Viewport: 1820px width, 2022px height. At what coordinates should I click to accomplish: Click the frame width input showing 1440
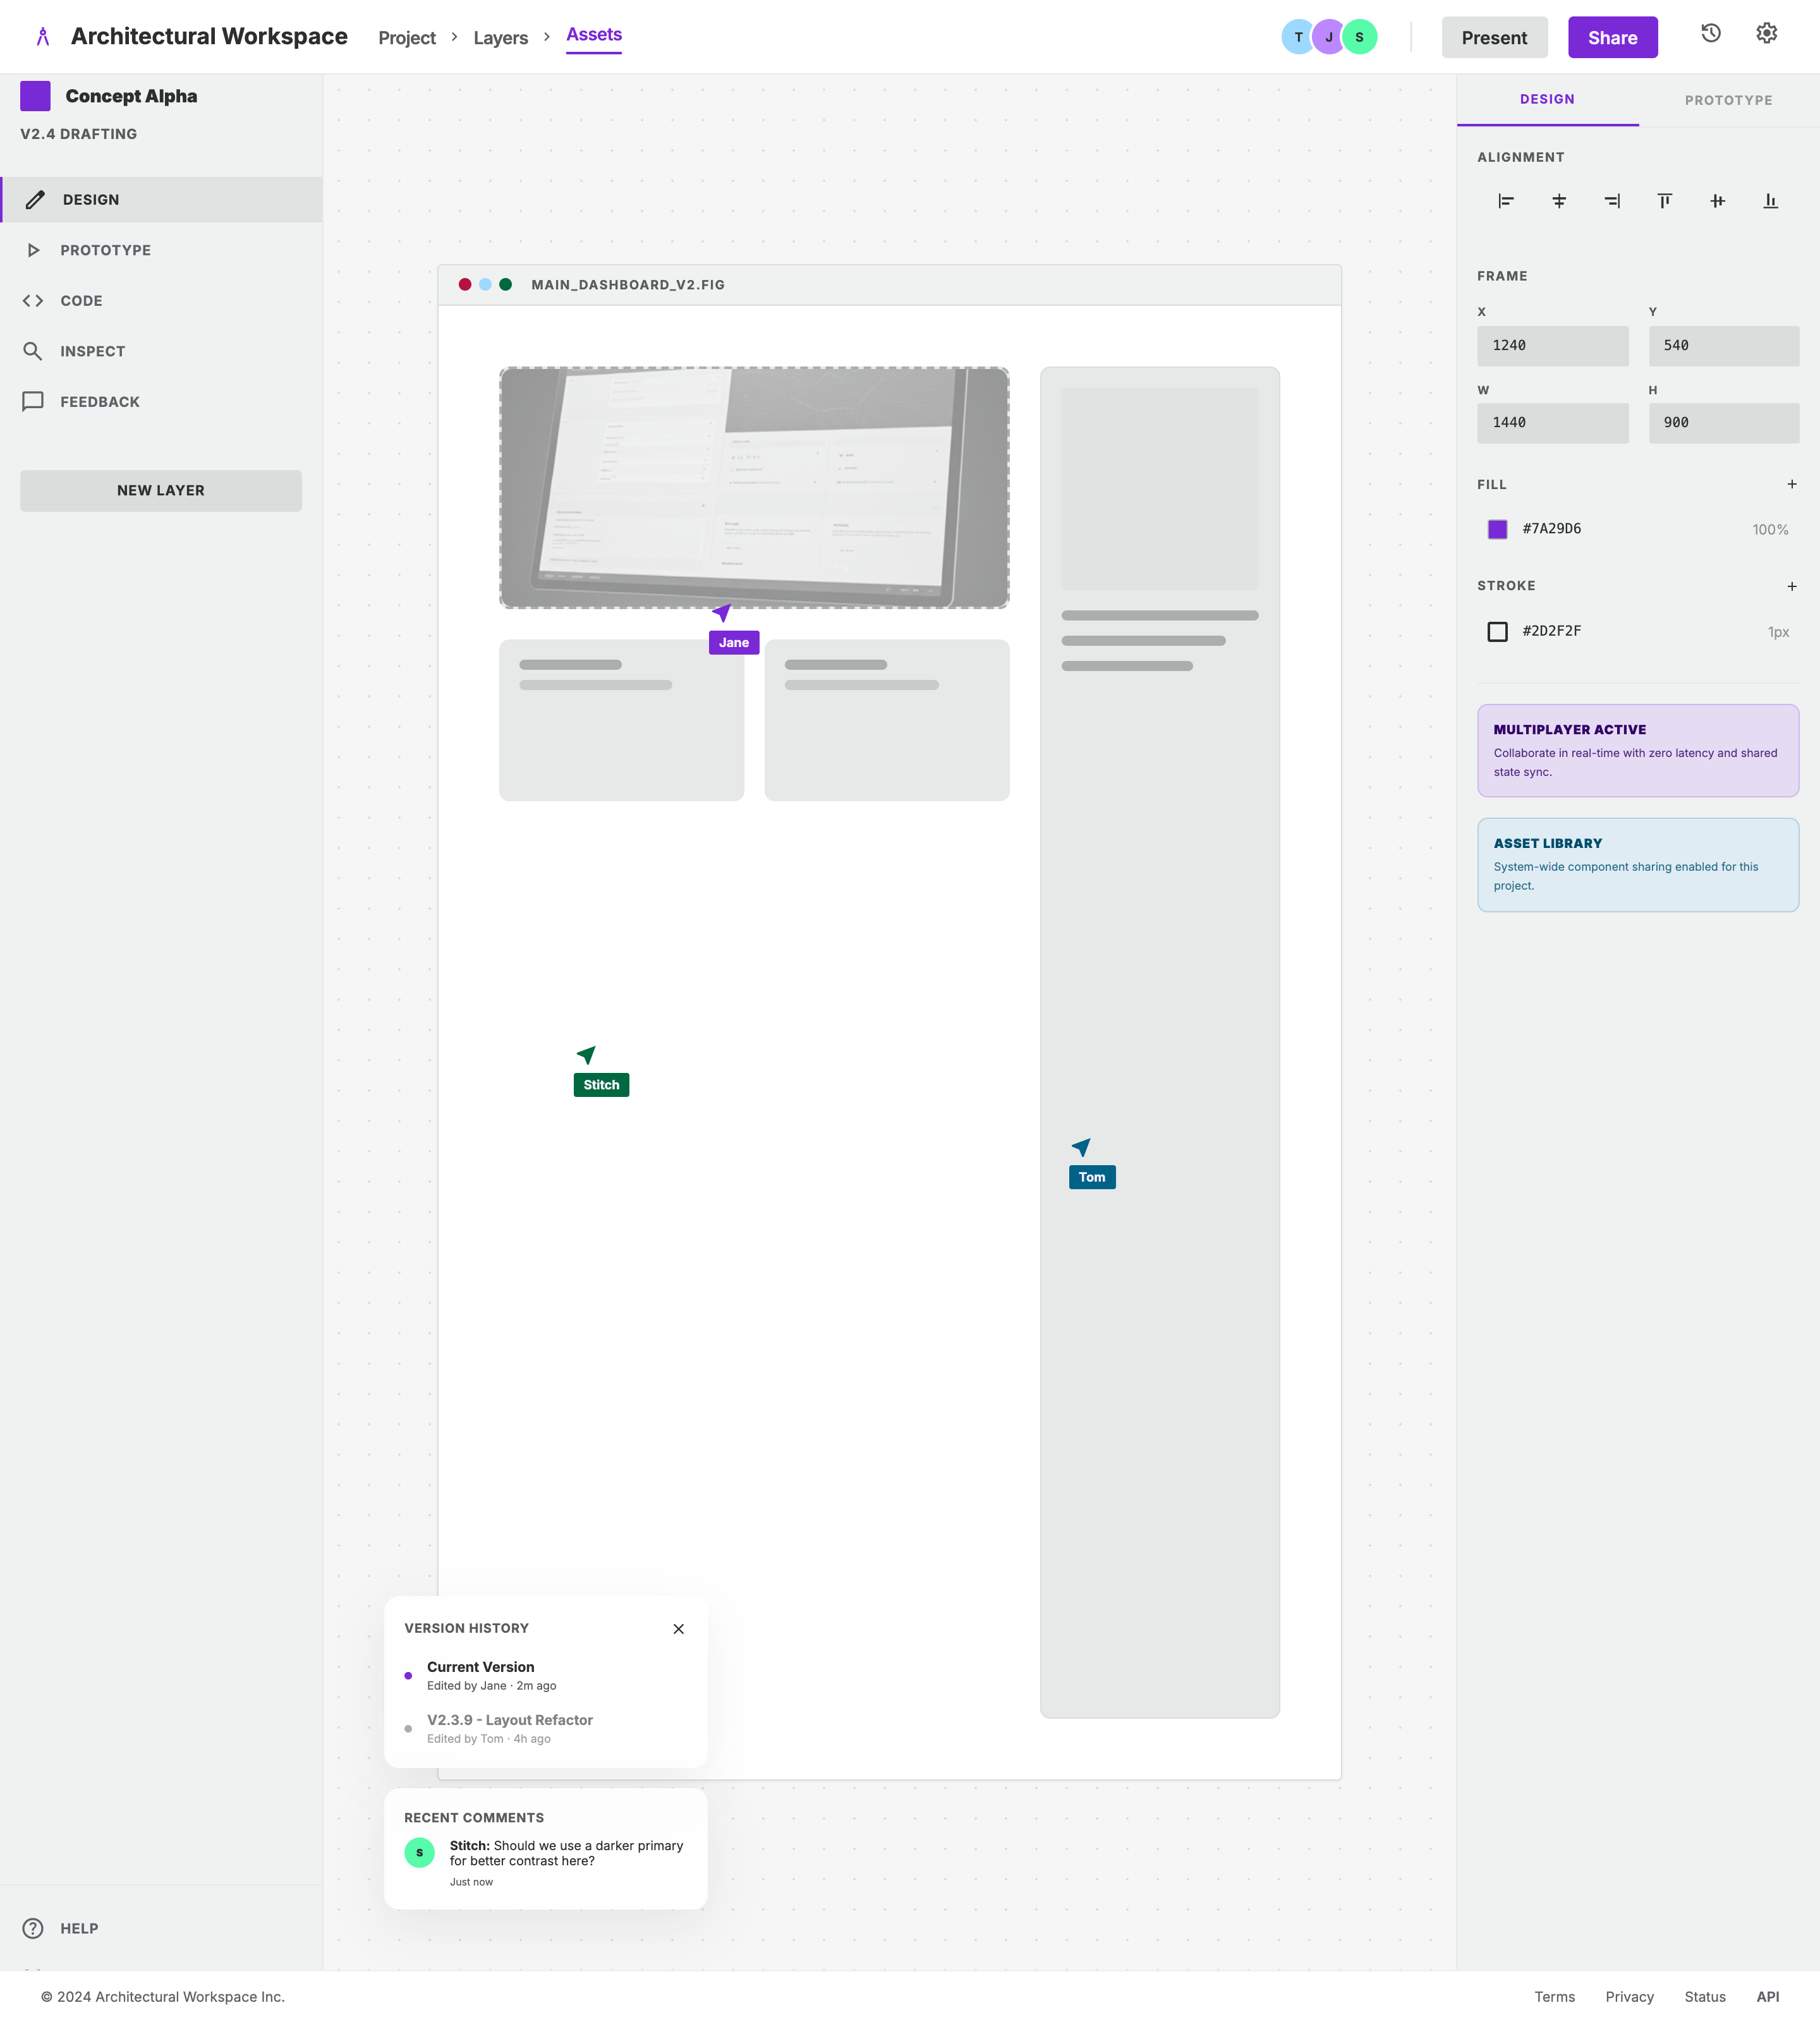(1552, 422)
